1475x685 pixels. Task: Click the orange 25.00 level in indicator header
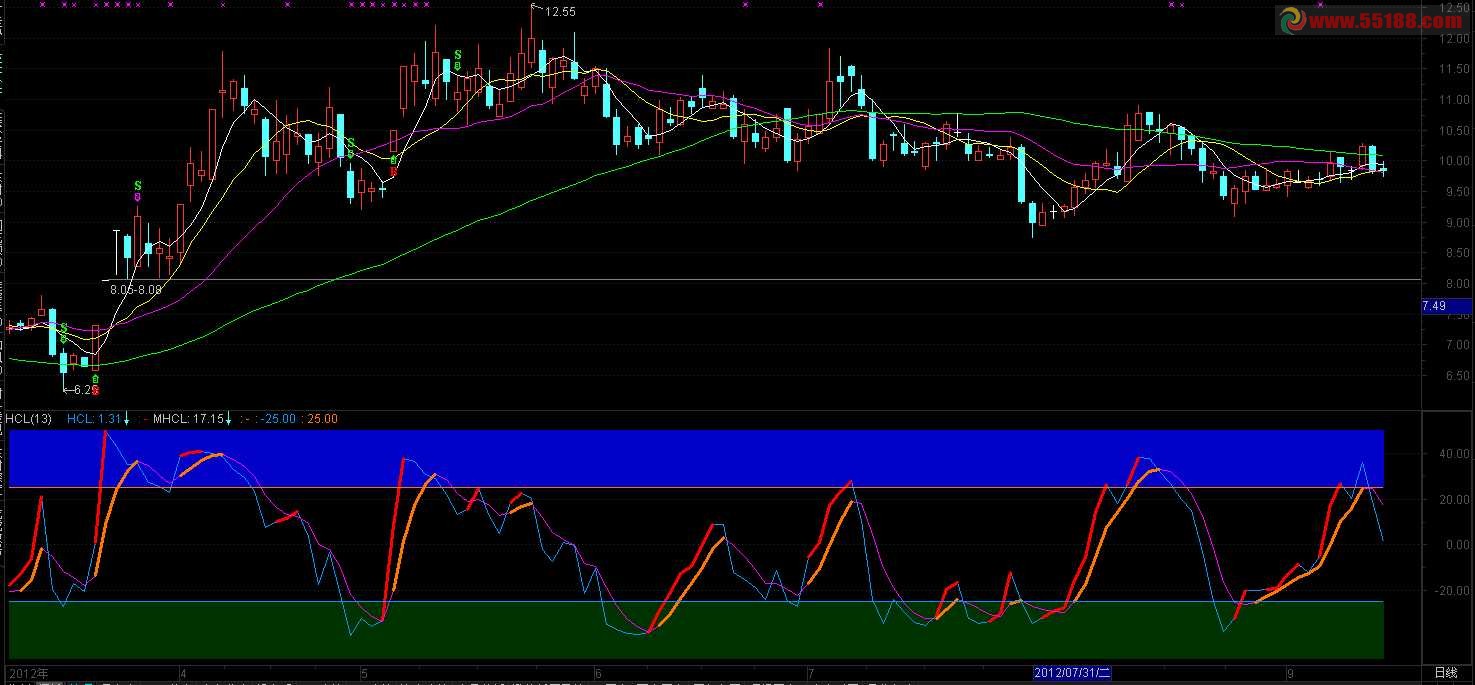322,419
